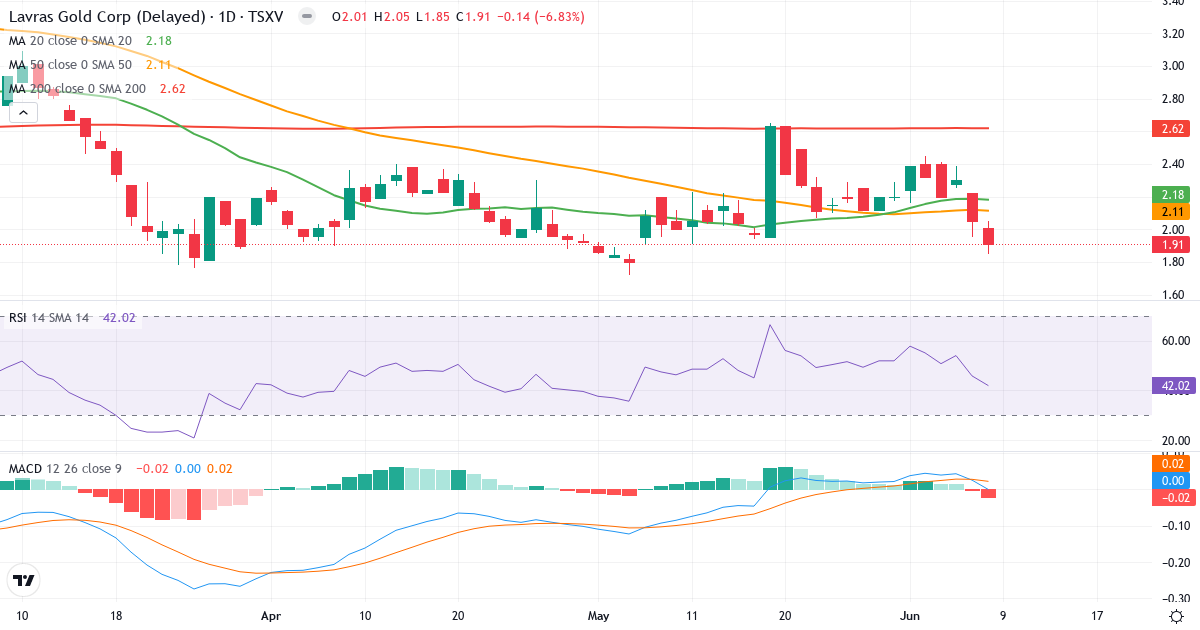Click the 1.60 level on the price scale

pos(1174,295)
